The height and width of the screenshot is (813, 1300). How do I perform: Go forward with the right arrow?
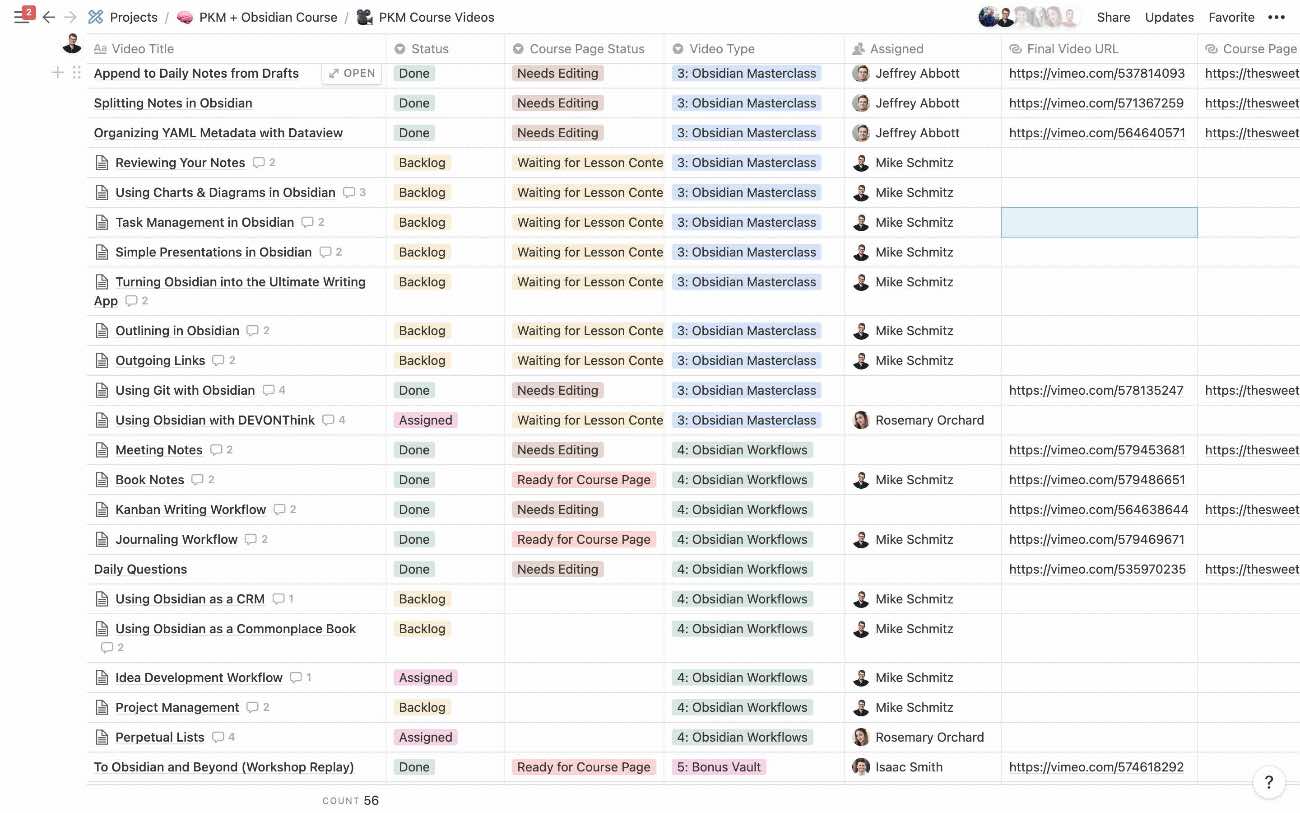(70, 17)
